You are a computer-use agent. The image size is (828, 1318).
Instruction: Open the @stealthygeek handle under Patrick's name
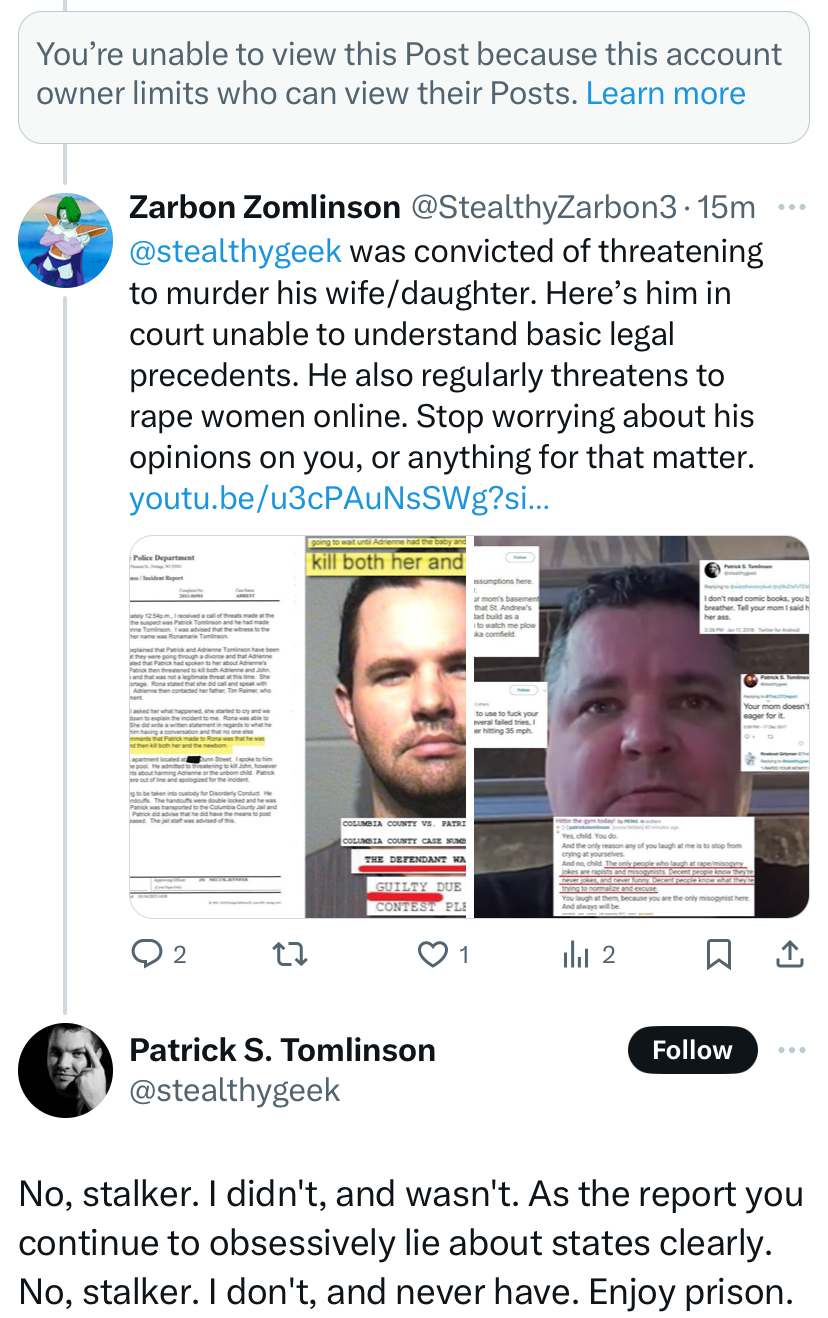(x=235, y=1090)
